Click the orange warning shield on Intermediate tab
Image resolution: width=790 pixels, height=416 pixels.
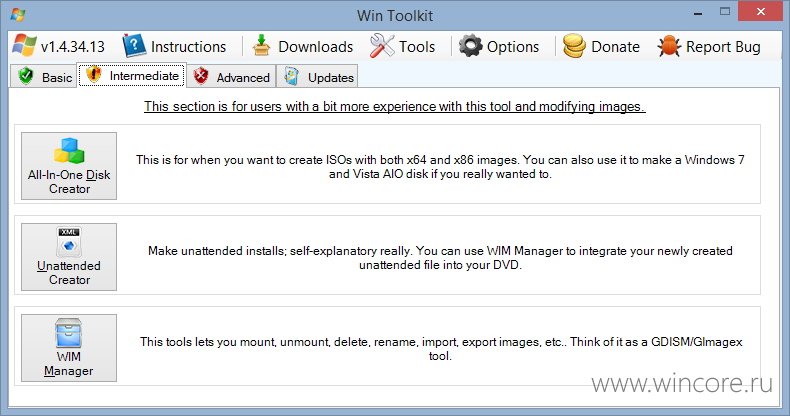click(94, 75)
